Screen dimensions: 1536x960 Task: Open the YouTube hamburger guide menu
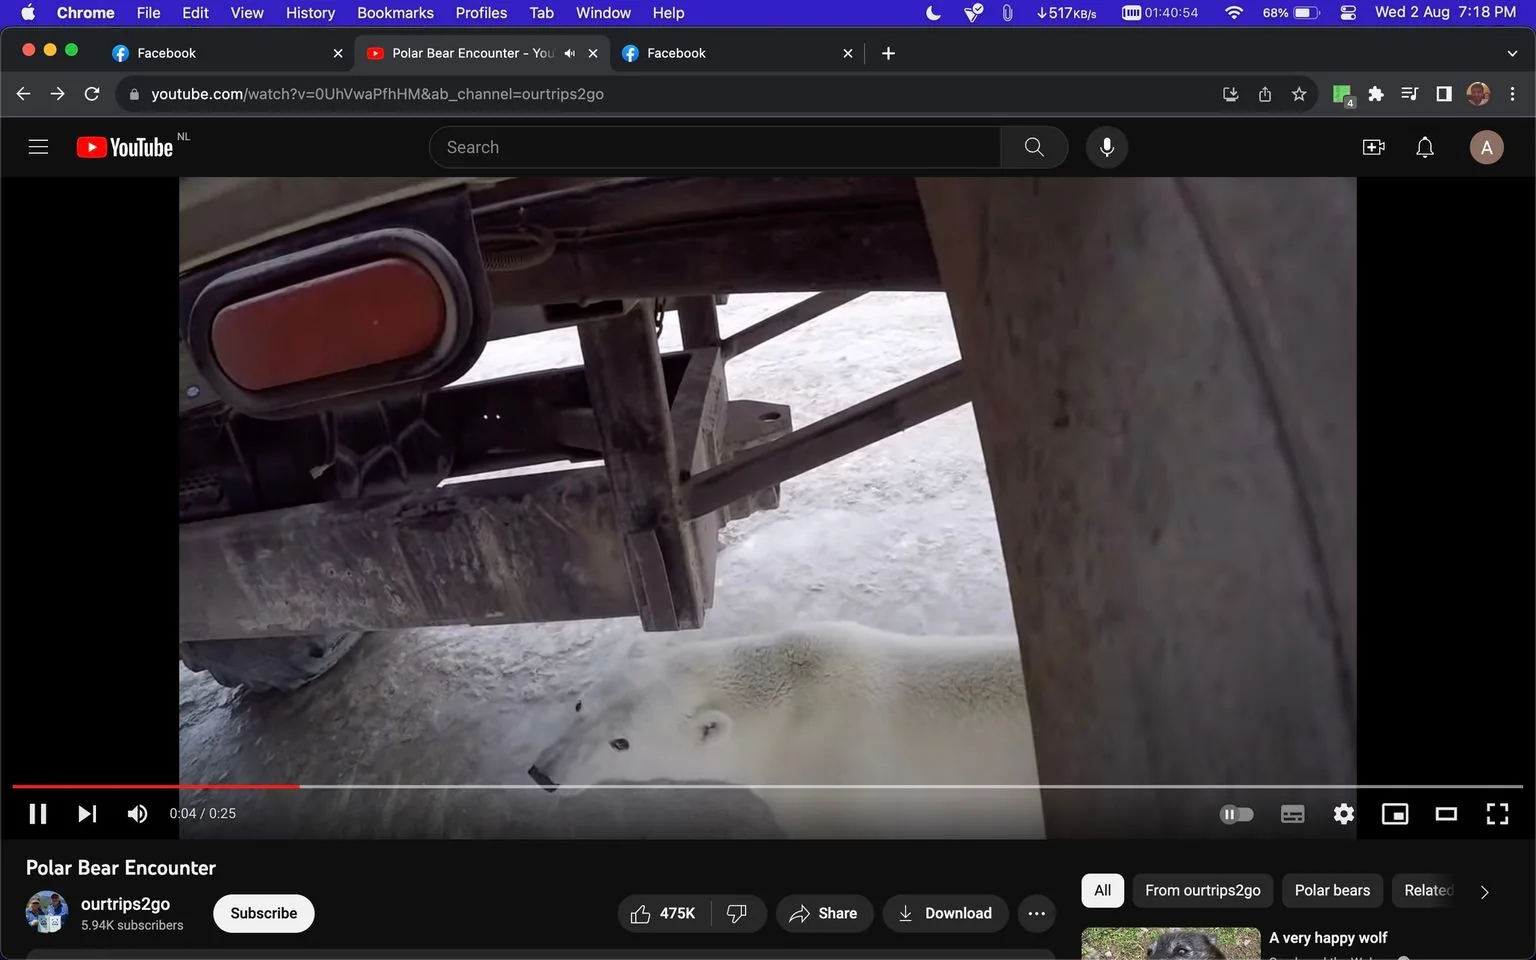click(38, 147)
